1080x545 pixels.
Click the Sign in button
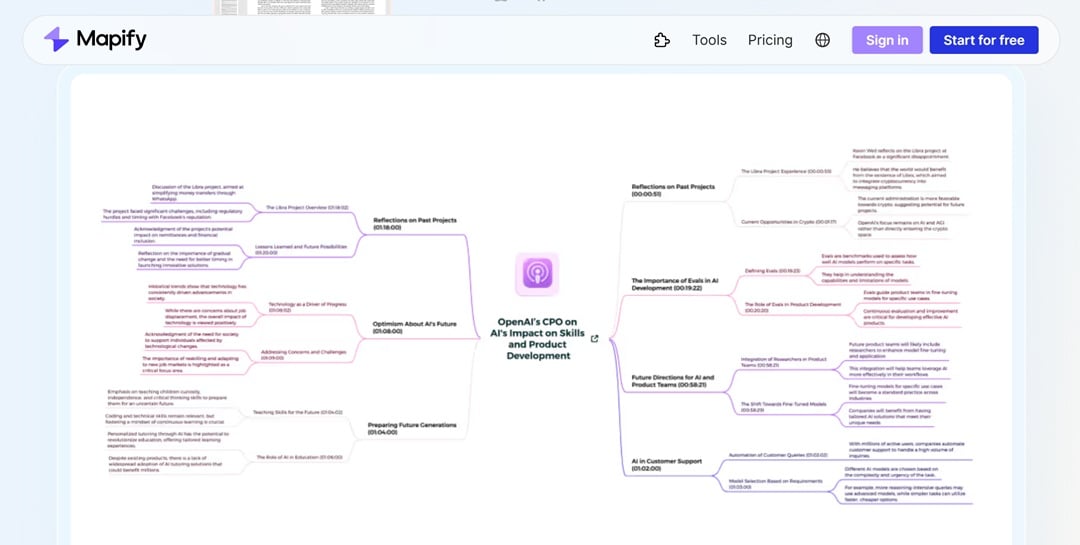(x=887, y=40)
